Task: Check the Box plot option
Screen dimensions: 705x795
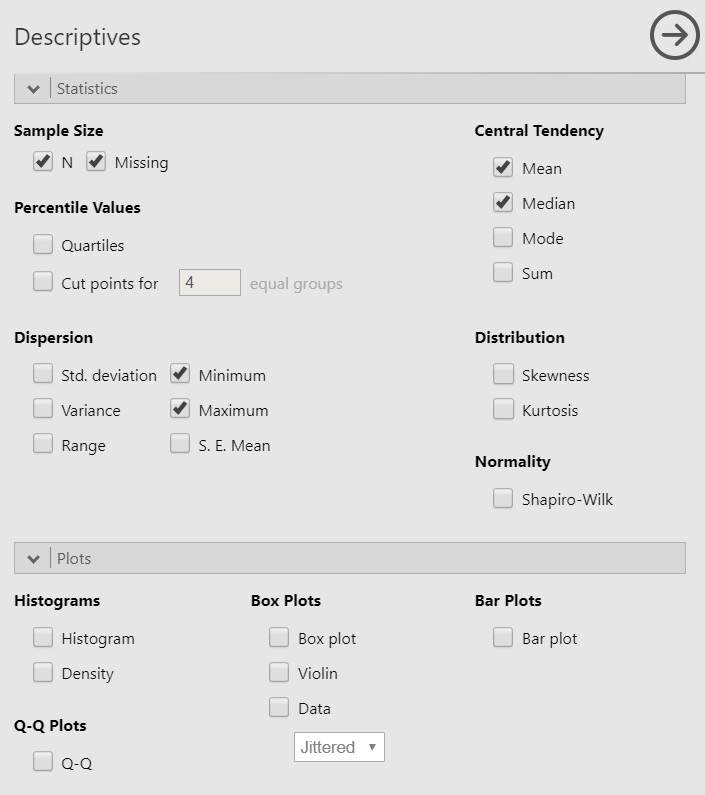Action: [279, 637]
